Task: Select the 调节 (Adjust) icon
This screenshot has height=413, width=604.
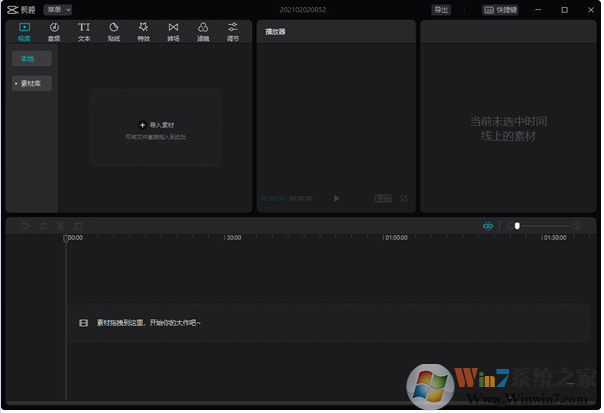Action: (x=233, y=31)
